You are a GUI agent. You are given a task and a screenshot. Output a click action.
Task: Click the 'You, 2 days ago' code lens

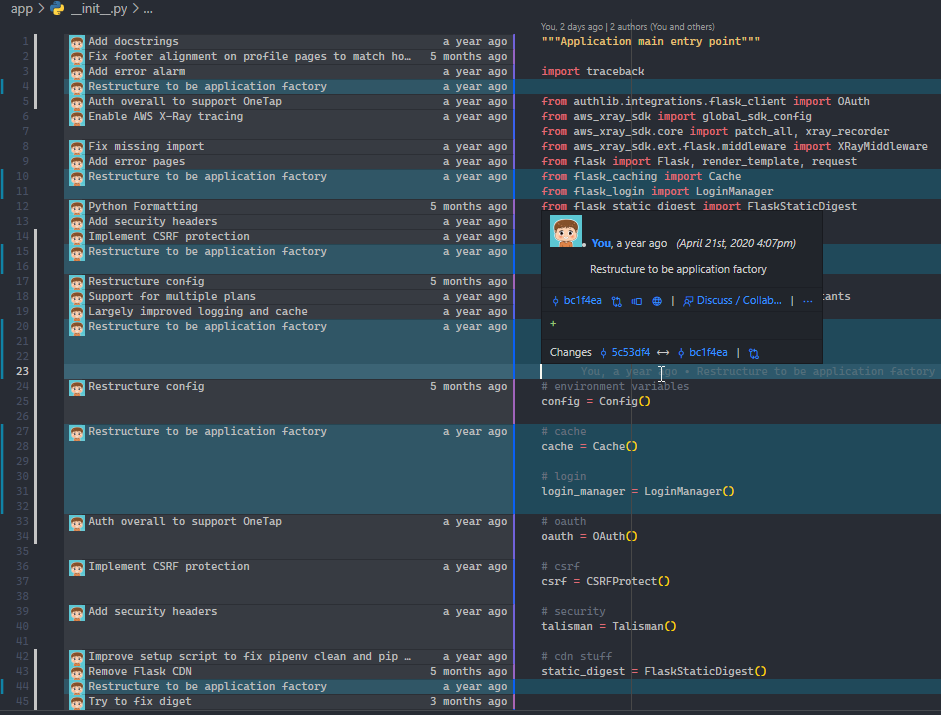coord(571,26)
